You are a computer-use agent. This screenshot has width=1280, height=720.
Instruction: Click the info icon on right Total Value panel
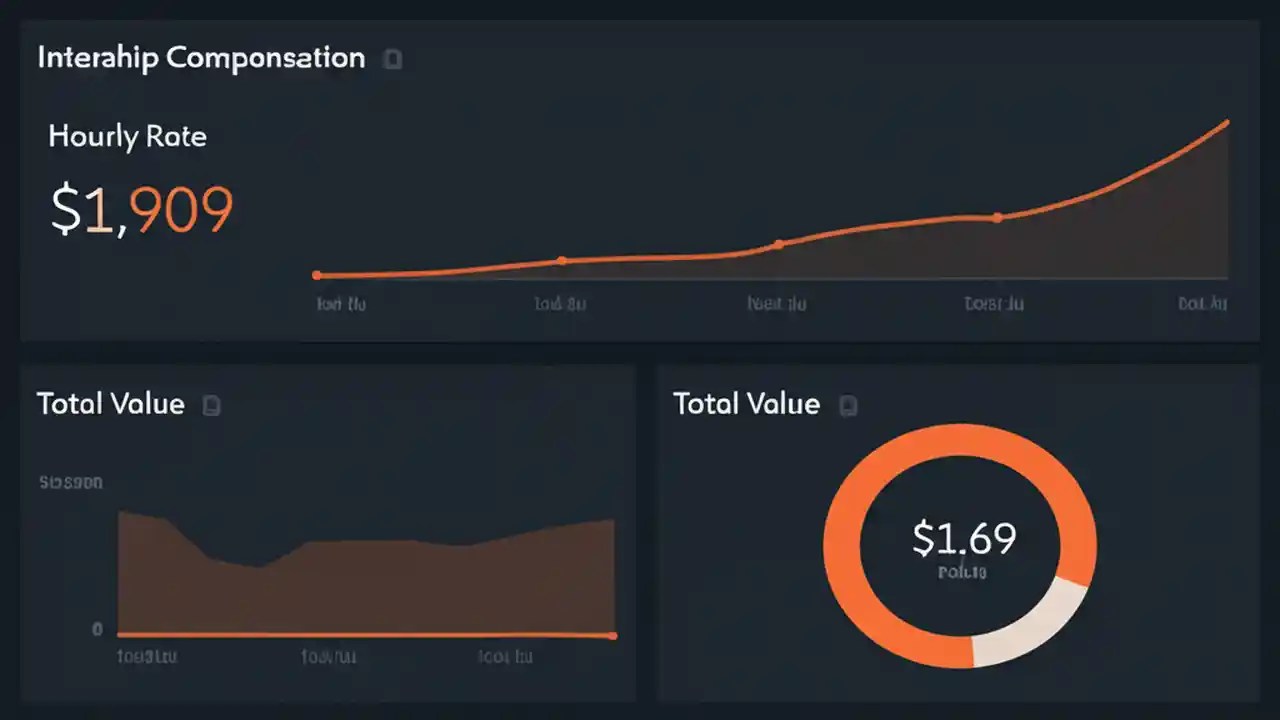tap(848, 405)
